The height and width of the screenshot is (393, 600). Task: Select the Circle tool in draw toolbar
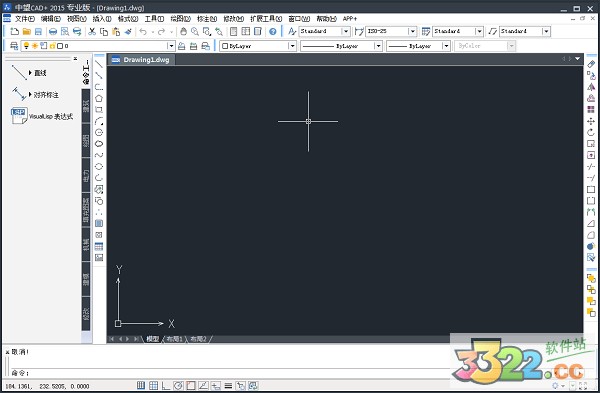point(99,132)
